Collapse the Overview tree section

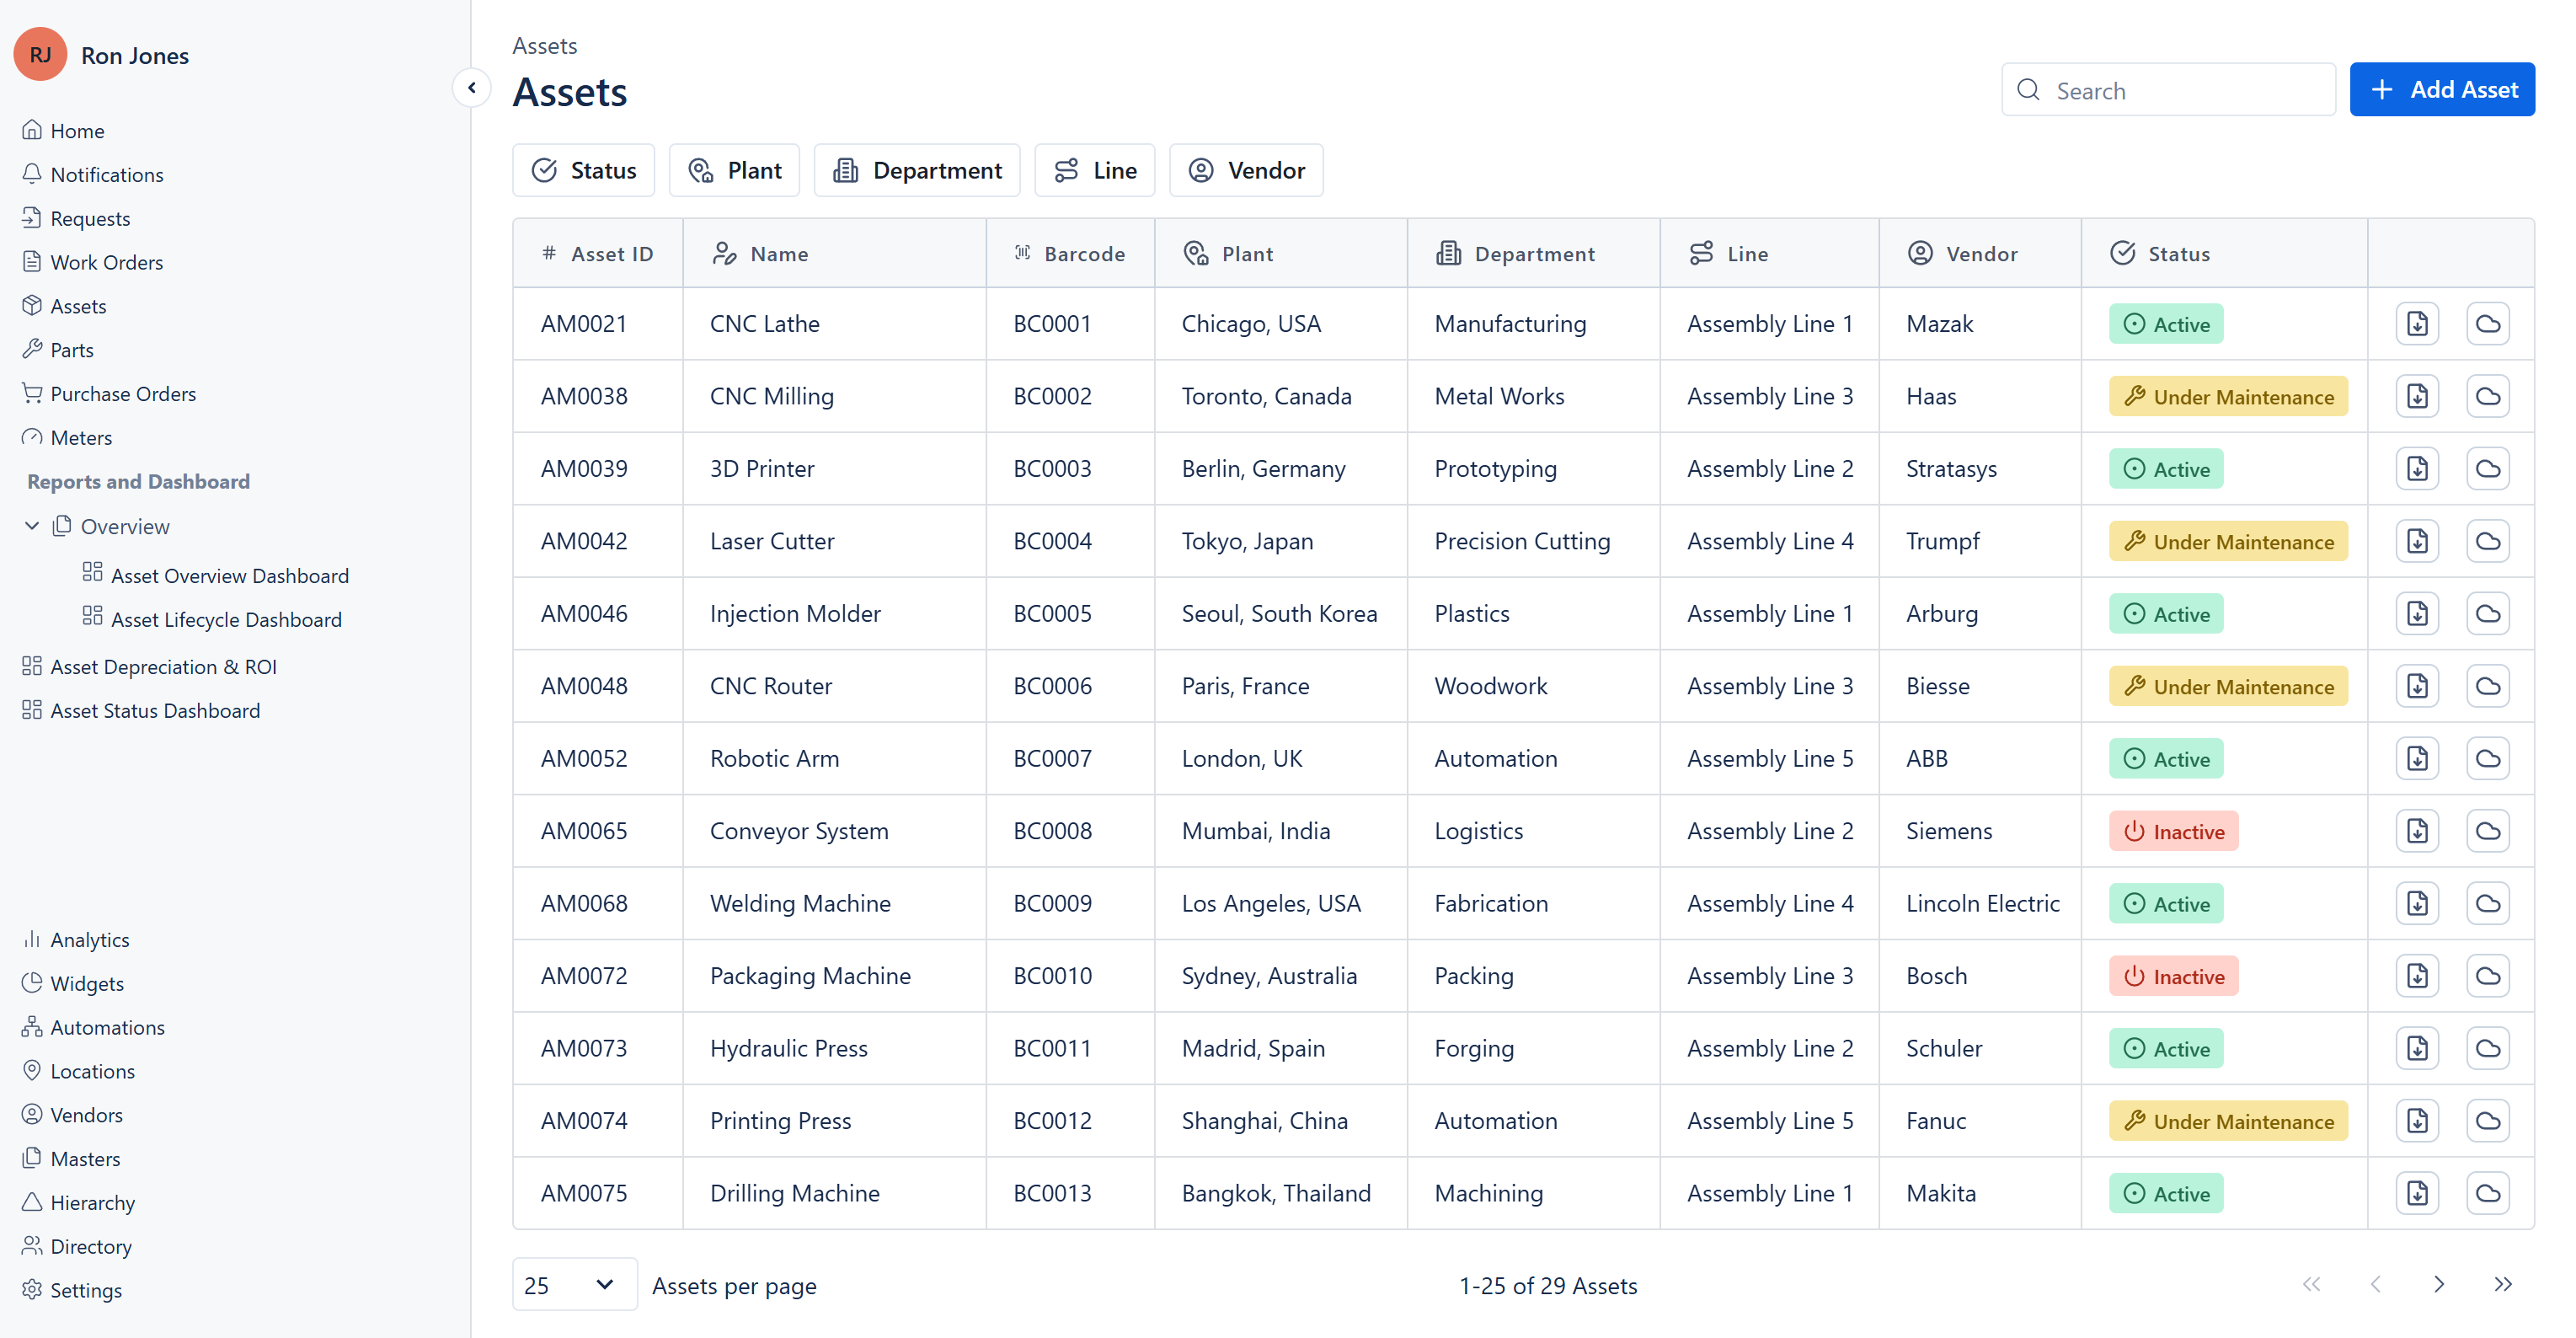32,526
